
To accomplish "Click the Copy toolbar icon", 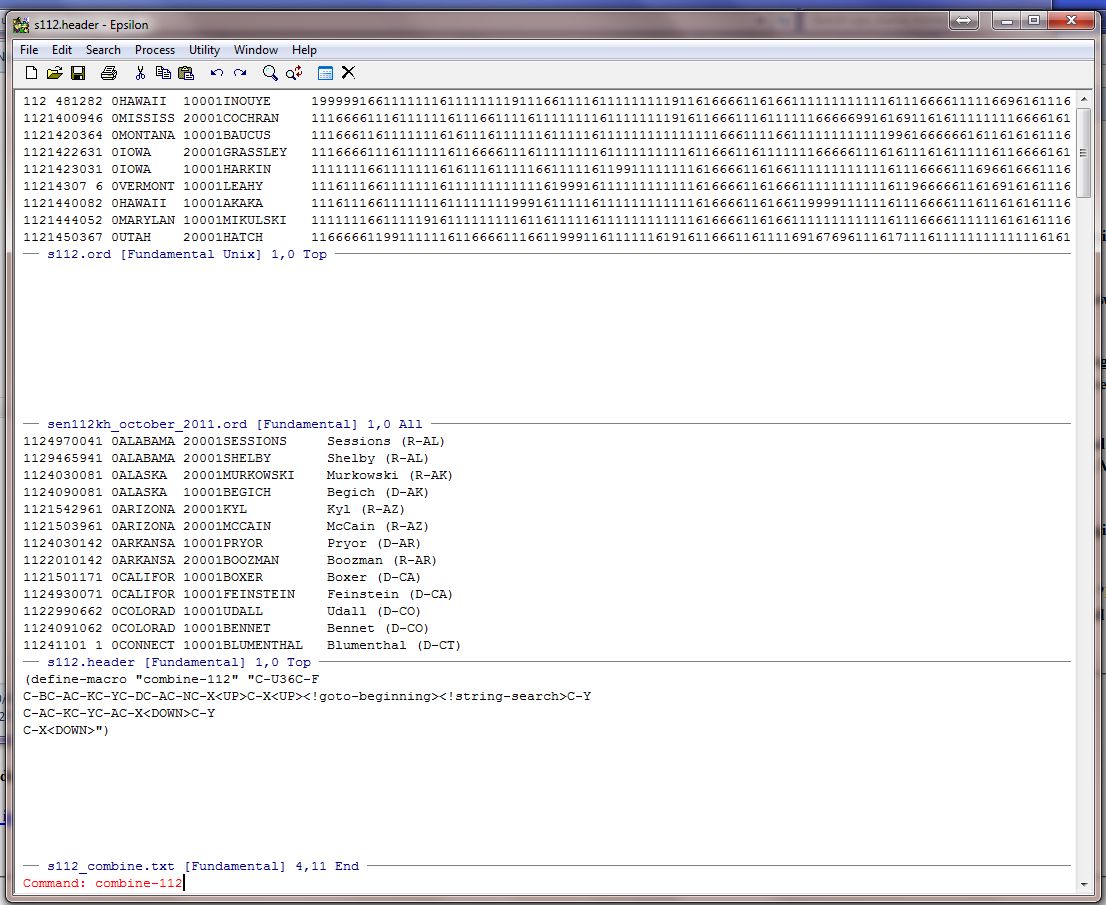I will pyautogui.click(x=163, y=73).
